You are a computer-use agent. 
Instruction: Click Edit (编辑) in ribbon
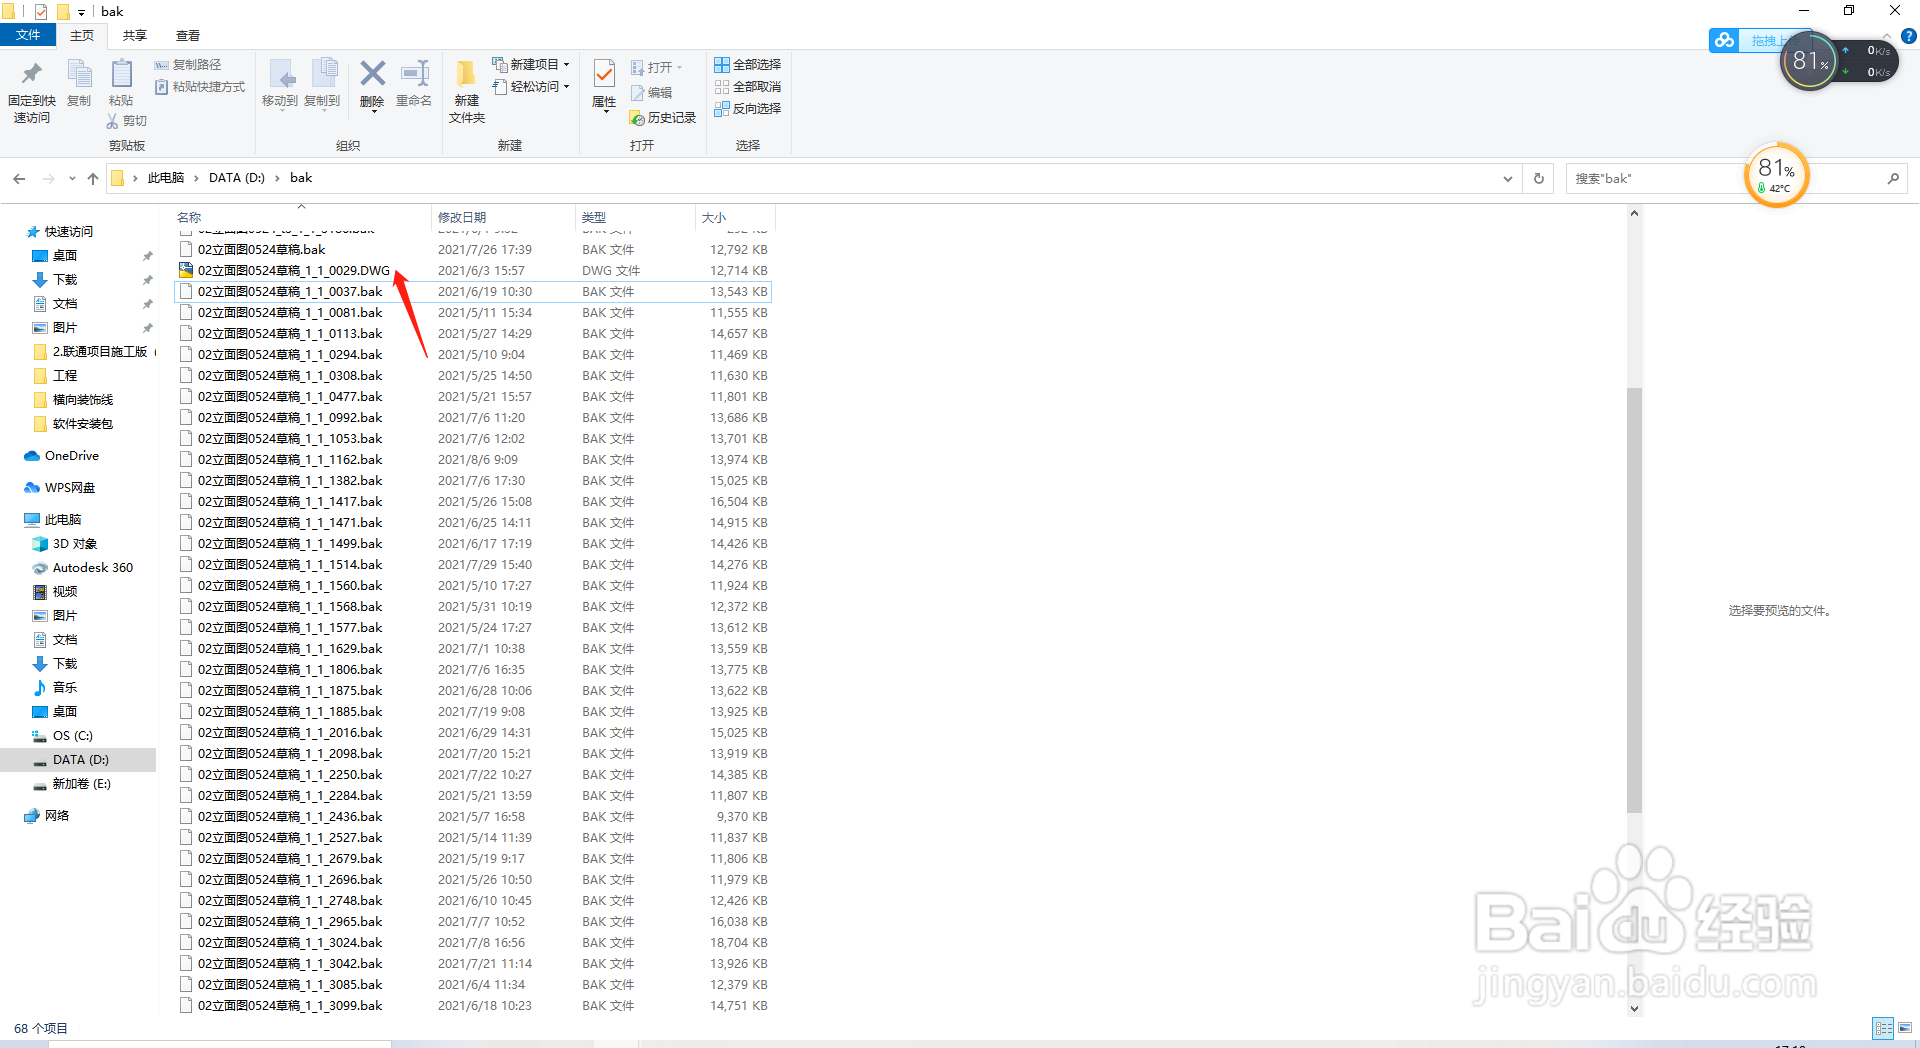click(x=652, y=93)
